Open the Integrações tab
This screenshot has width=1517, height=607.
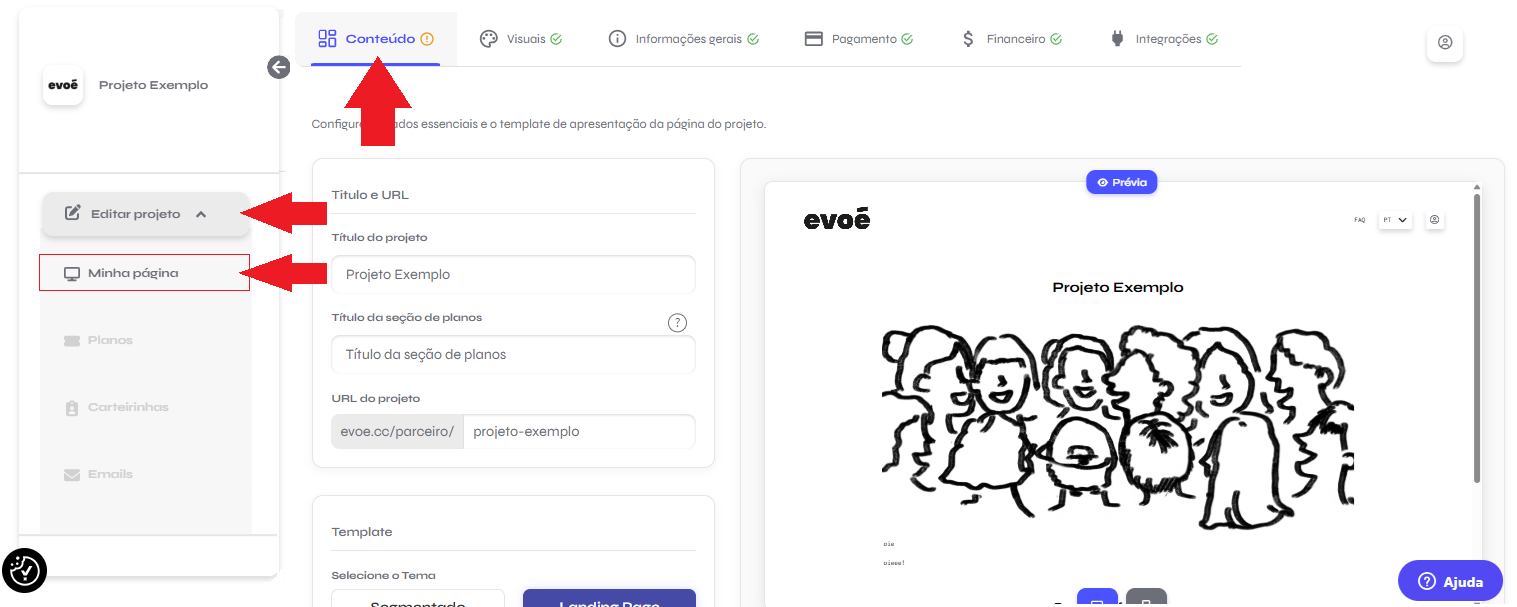click(x=1164, y=39)
